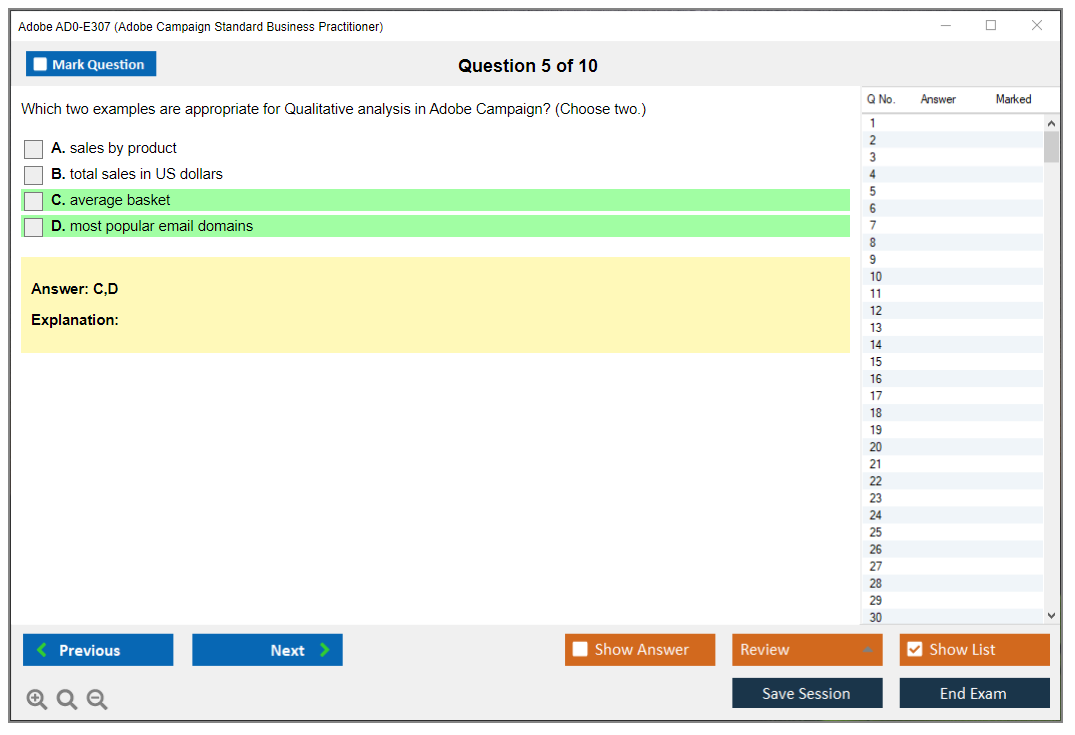Select option D most popular email domains
This screenshot has width=1075, height=735.
click(34, 227)
